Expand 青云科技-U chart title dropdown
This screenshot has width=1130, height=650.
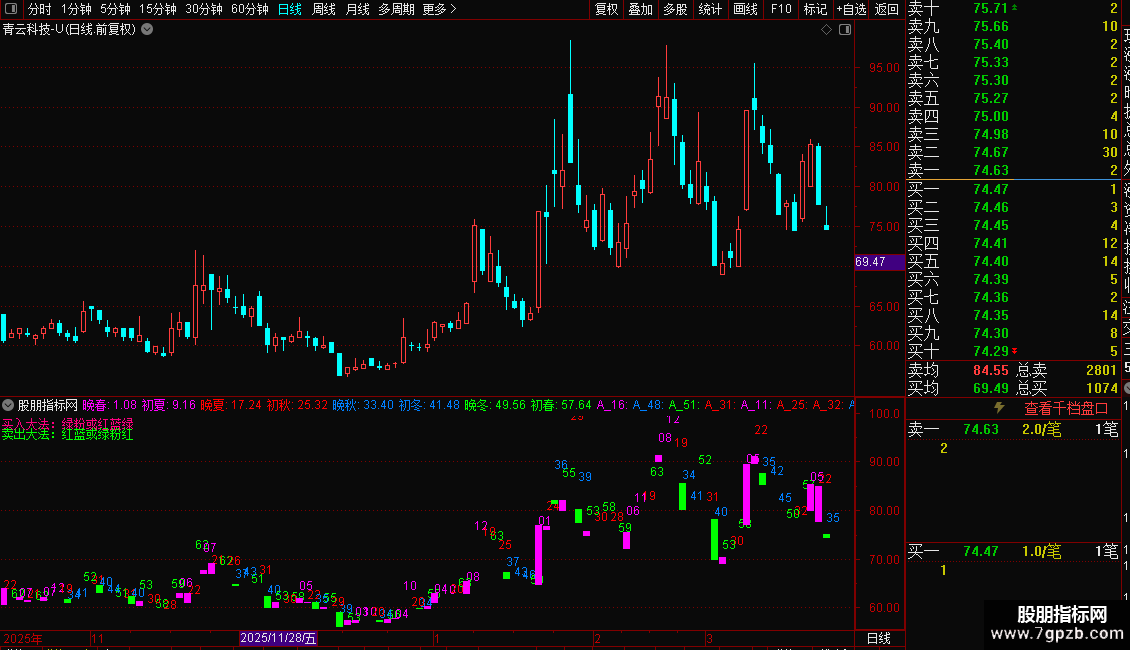[147, 30]
